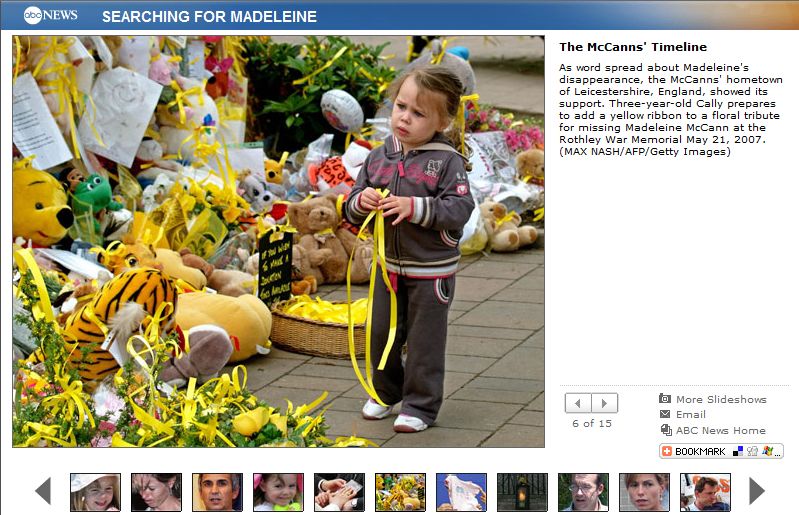Viewport: 799px width, 515px height.
Task: Click the Digg bookmark icon
Action: click(753, 451)
